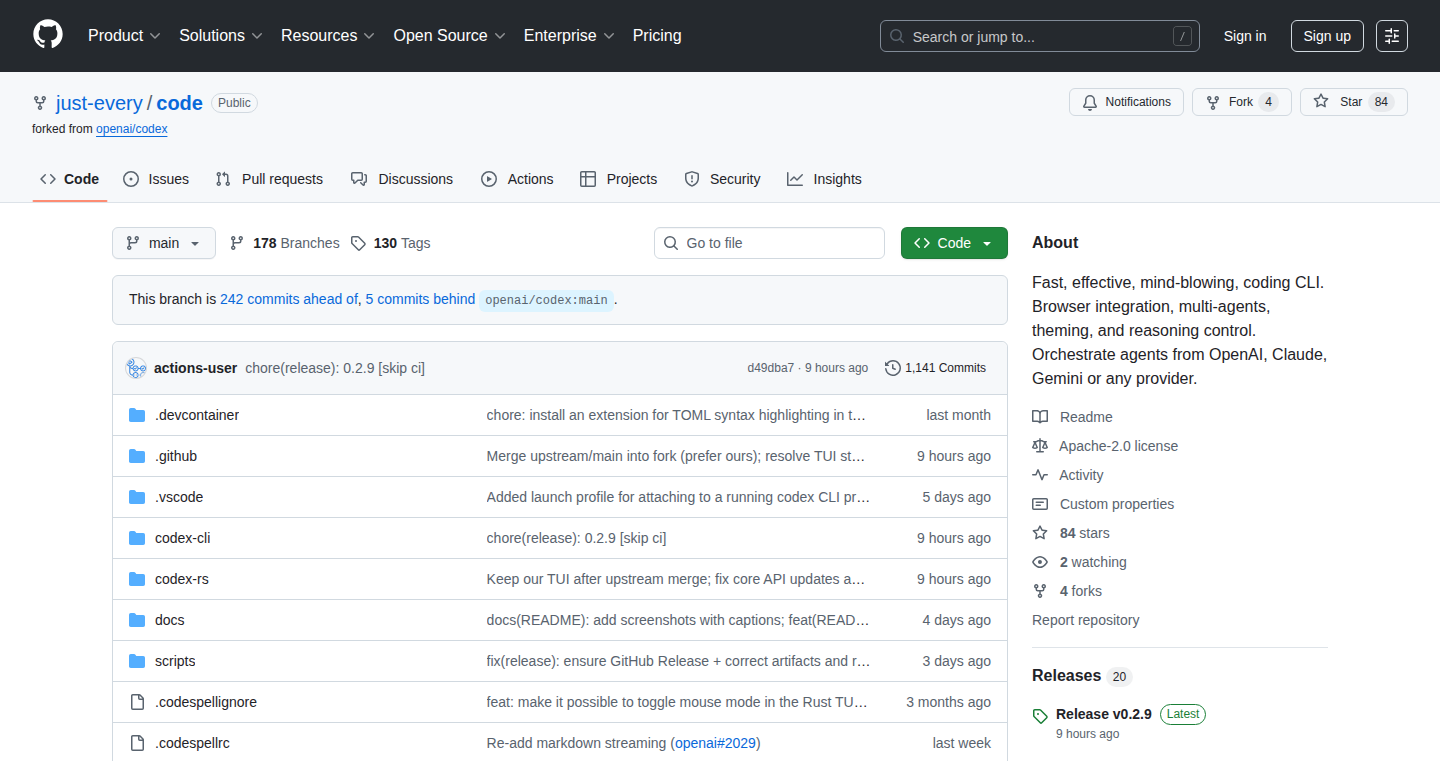Click the Sign up button

(1327, 36)
